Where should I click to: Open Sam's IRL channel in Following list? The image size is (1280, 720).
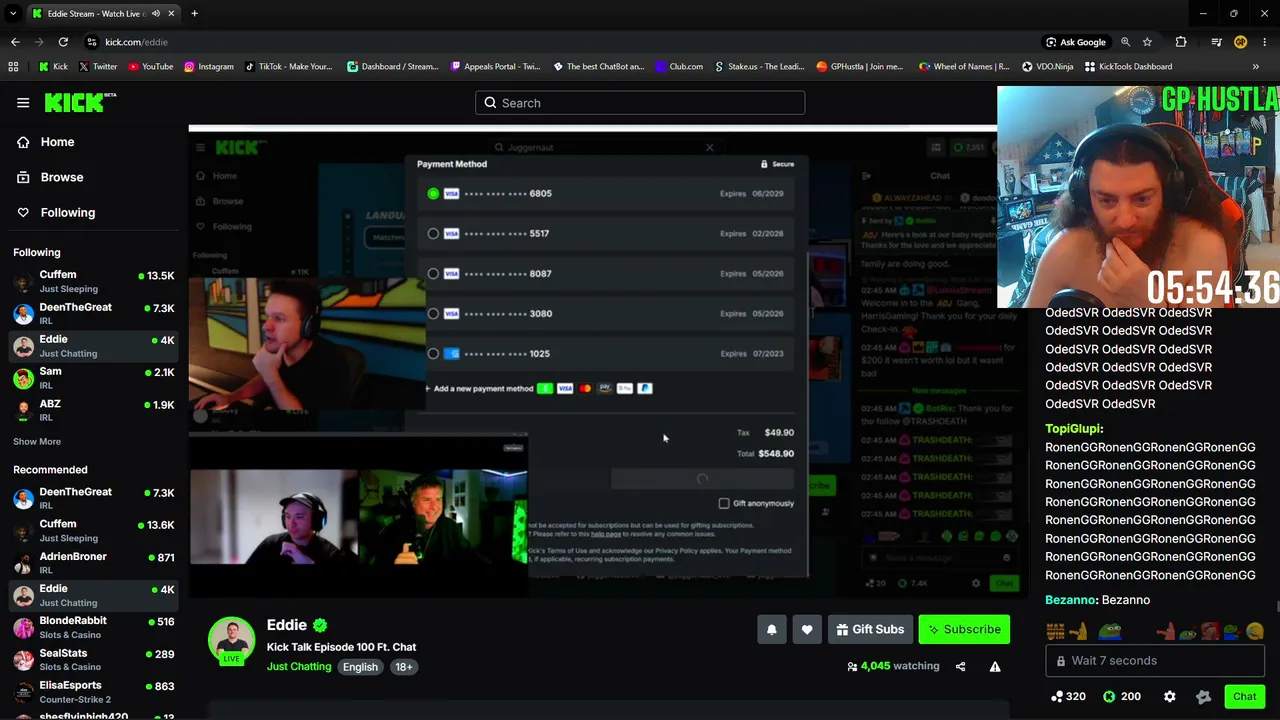point(93,378)
